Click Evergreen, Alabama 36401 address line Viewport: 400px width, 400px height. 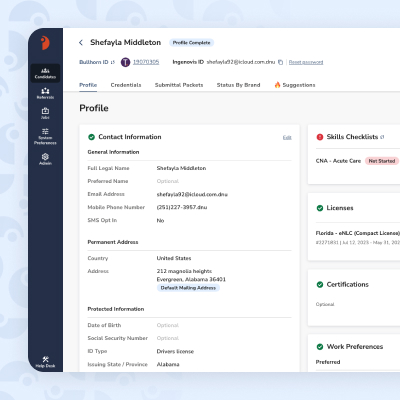(x=191, y=279)
